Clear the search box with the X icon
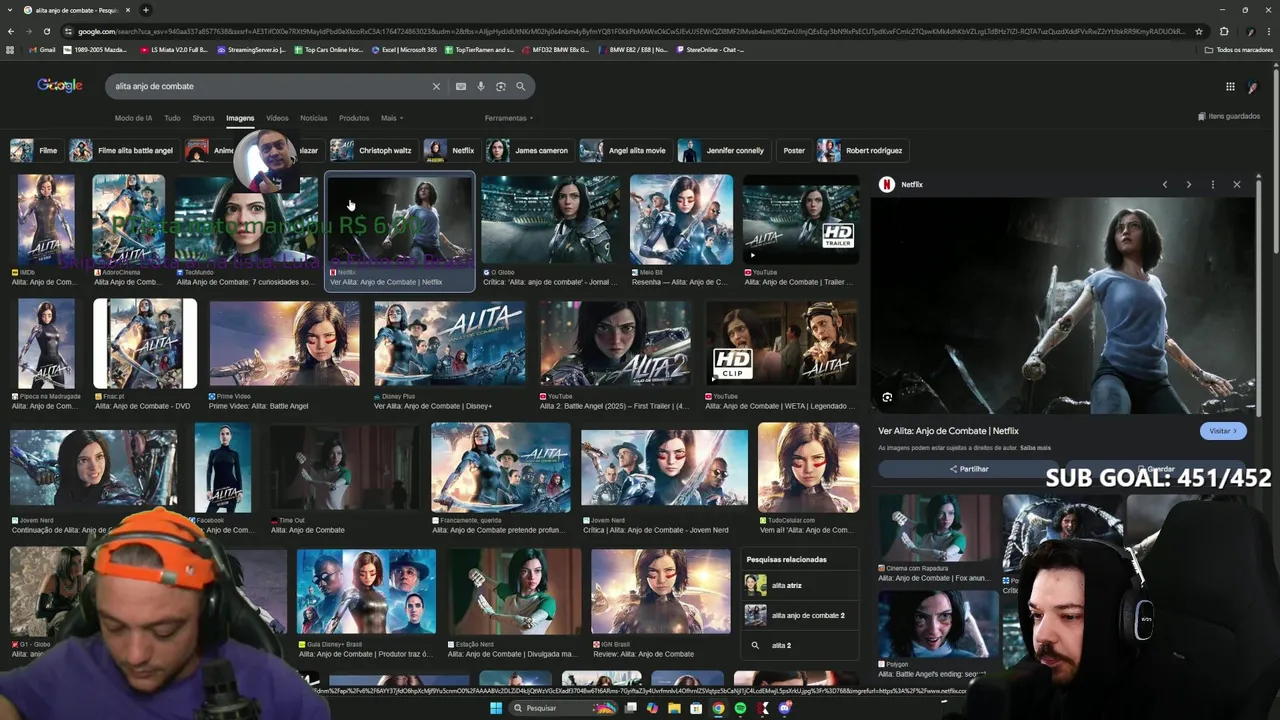Screen dimensions: 1280x720 coord(436,86)
